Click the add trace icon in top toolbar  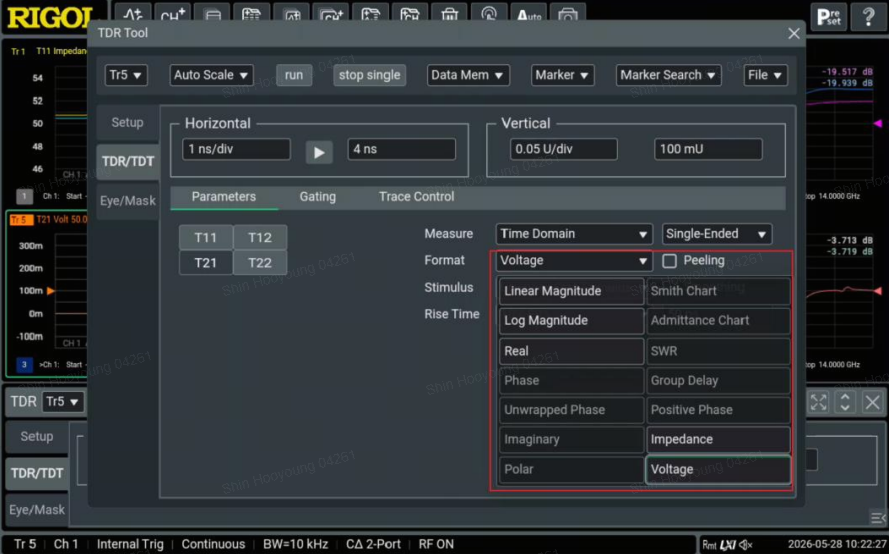[133, 15]
